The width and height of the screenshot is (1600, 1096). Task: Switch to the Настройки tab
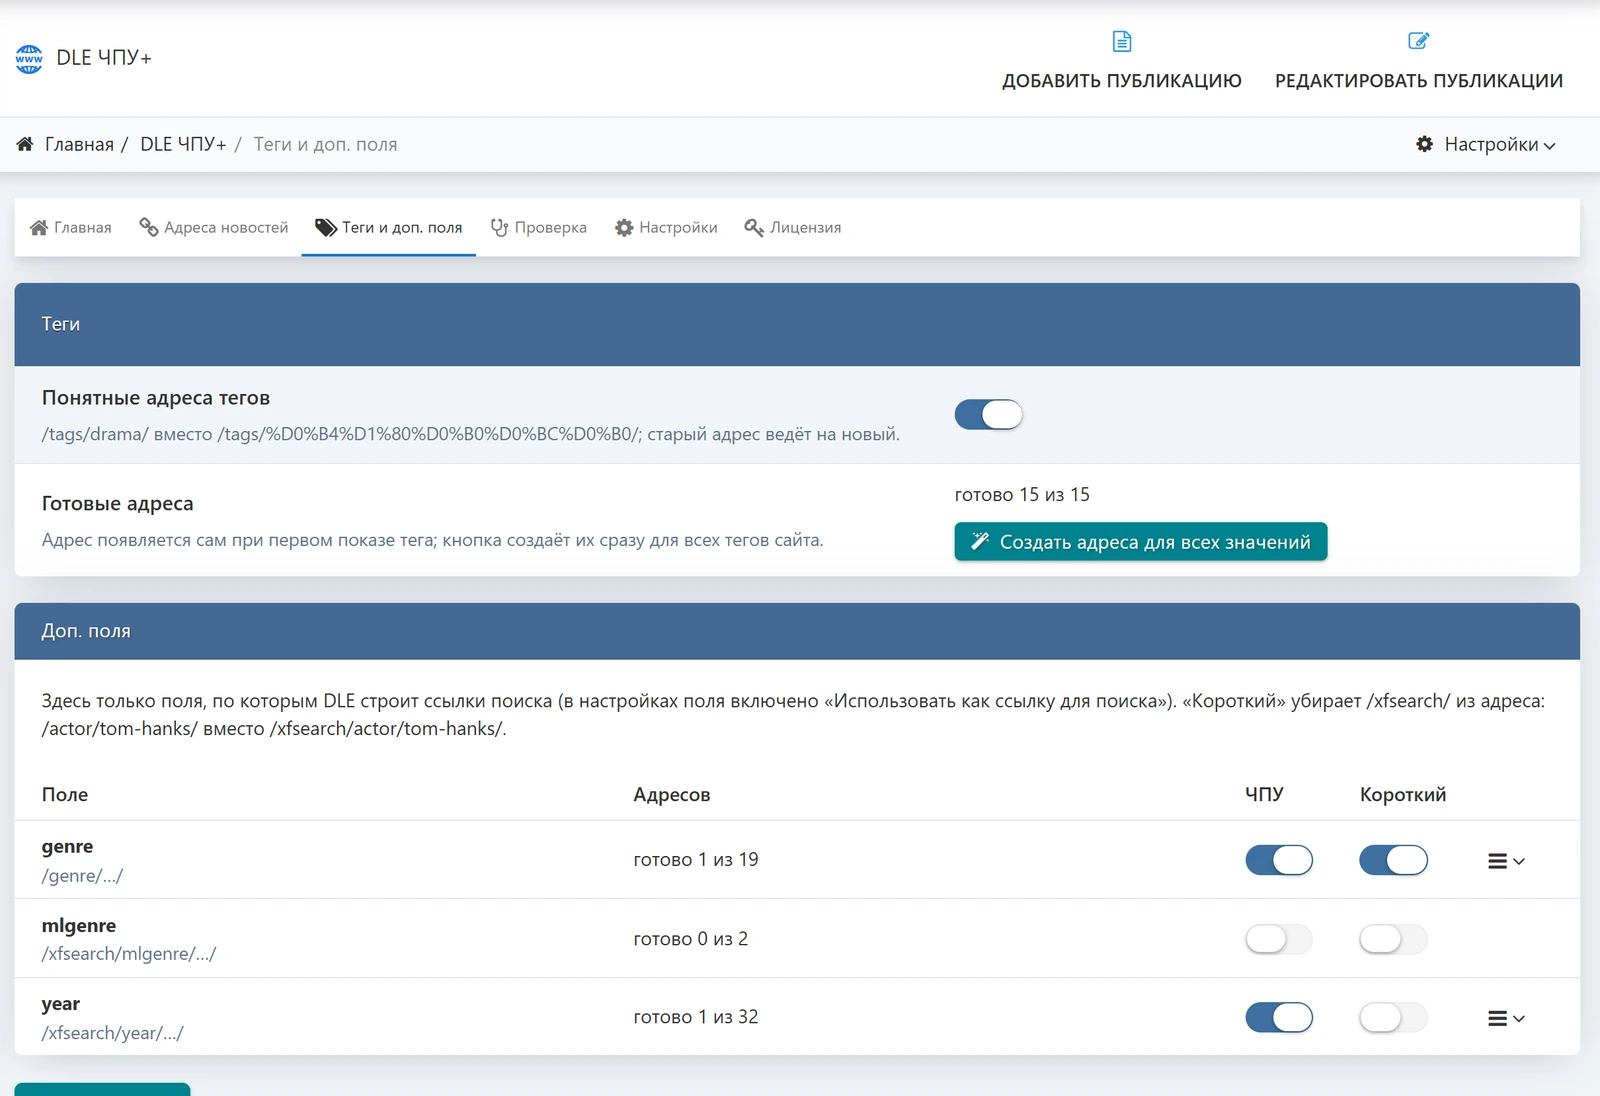point(666,227)
